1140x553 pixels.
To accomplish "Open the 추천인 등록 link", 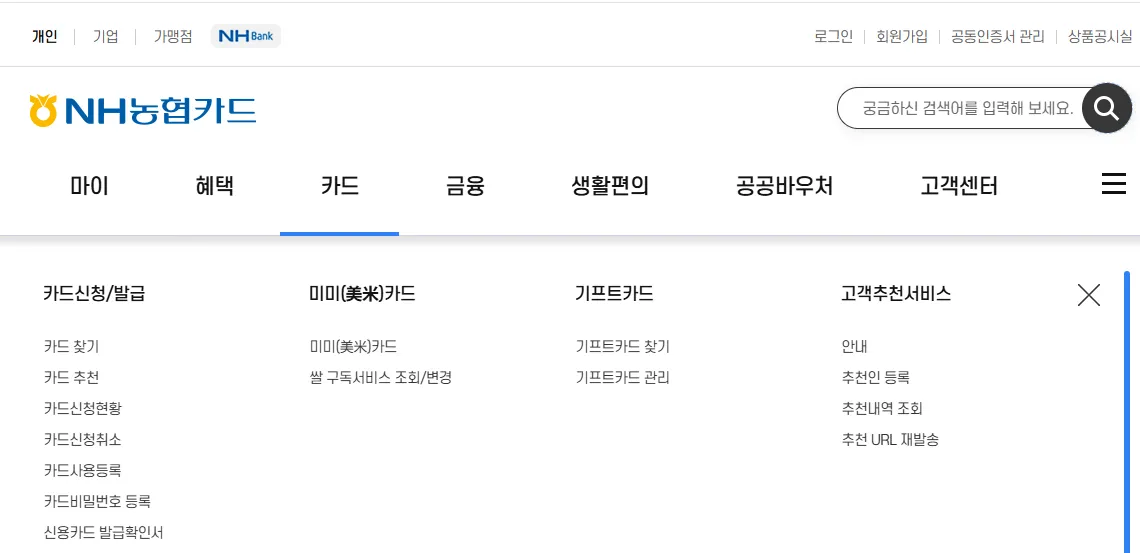I will click(875, 378).
